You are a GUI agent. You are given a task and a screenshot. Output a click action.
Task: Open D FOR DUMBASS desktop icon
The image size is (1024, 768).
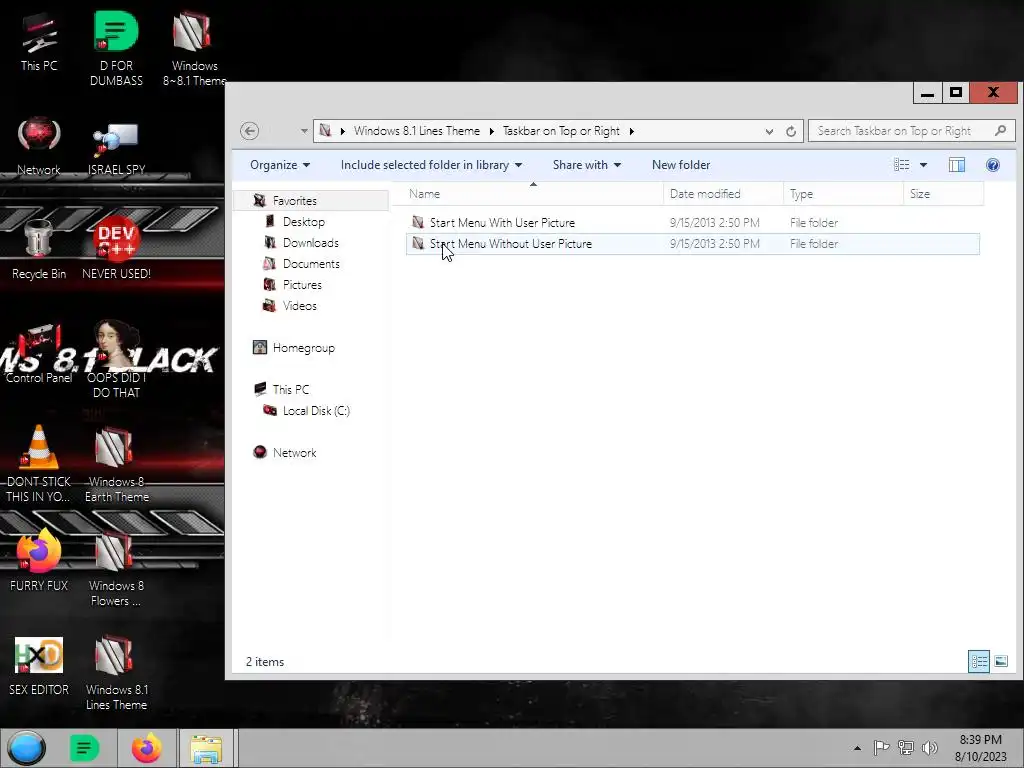click(x=116, y=49)
